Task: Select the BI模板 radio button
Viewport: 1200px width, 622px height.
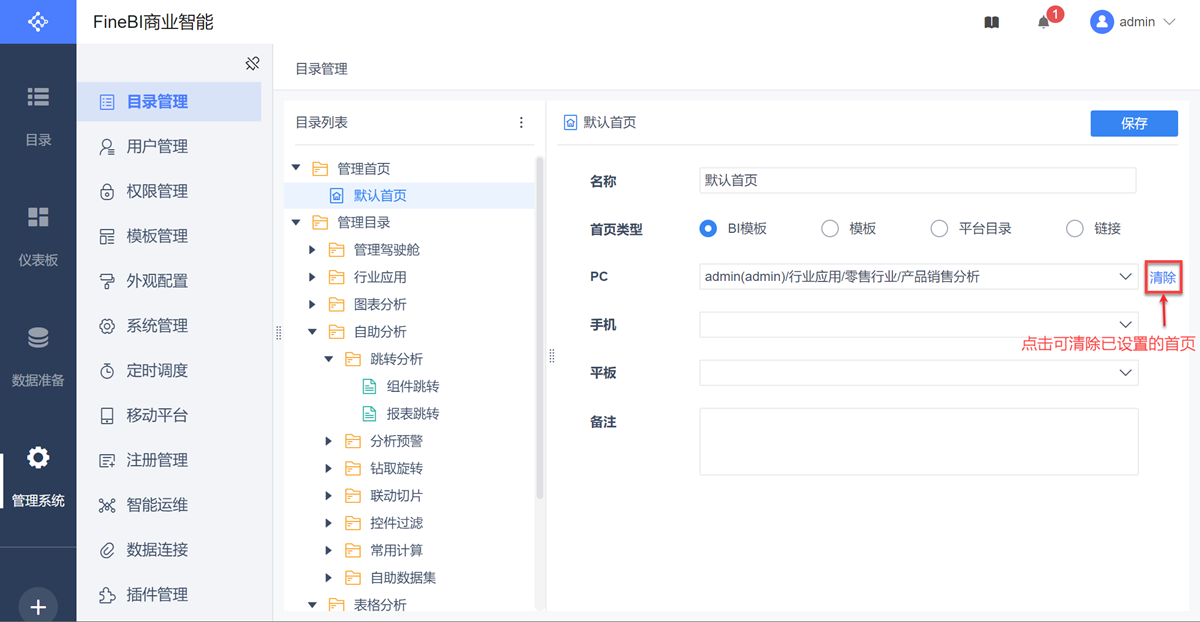Action: [708, 228]
